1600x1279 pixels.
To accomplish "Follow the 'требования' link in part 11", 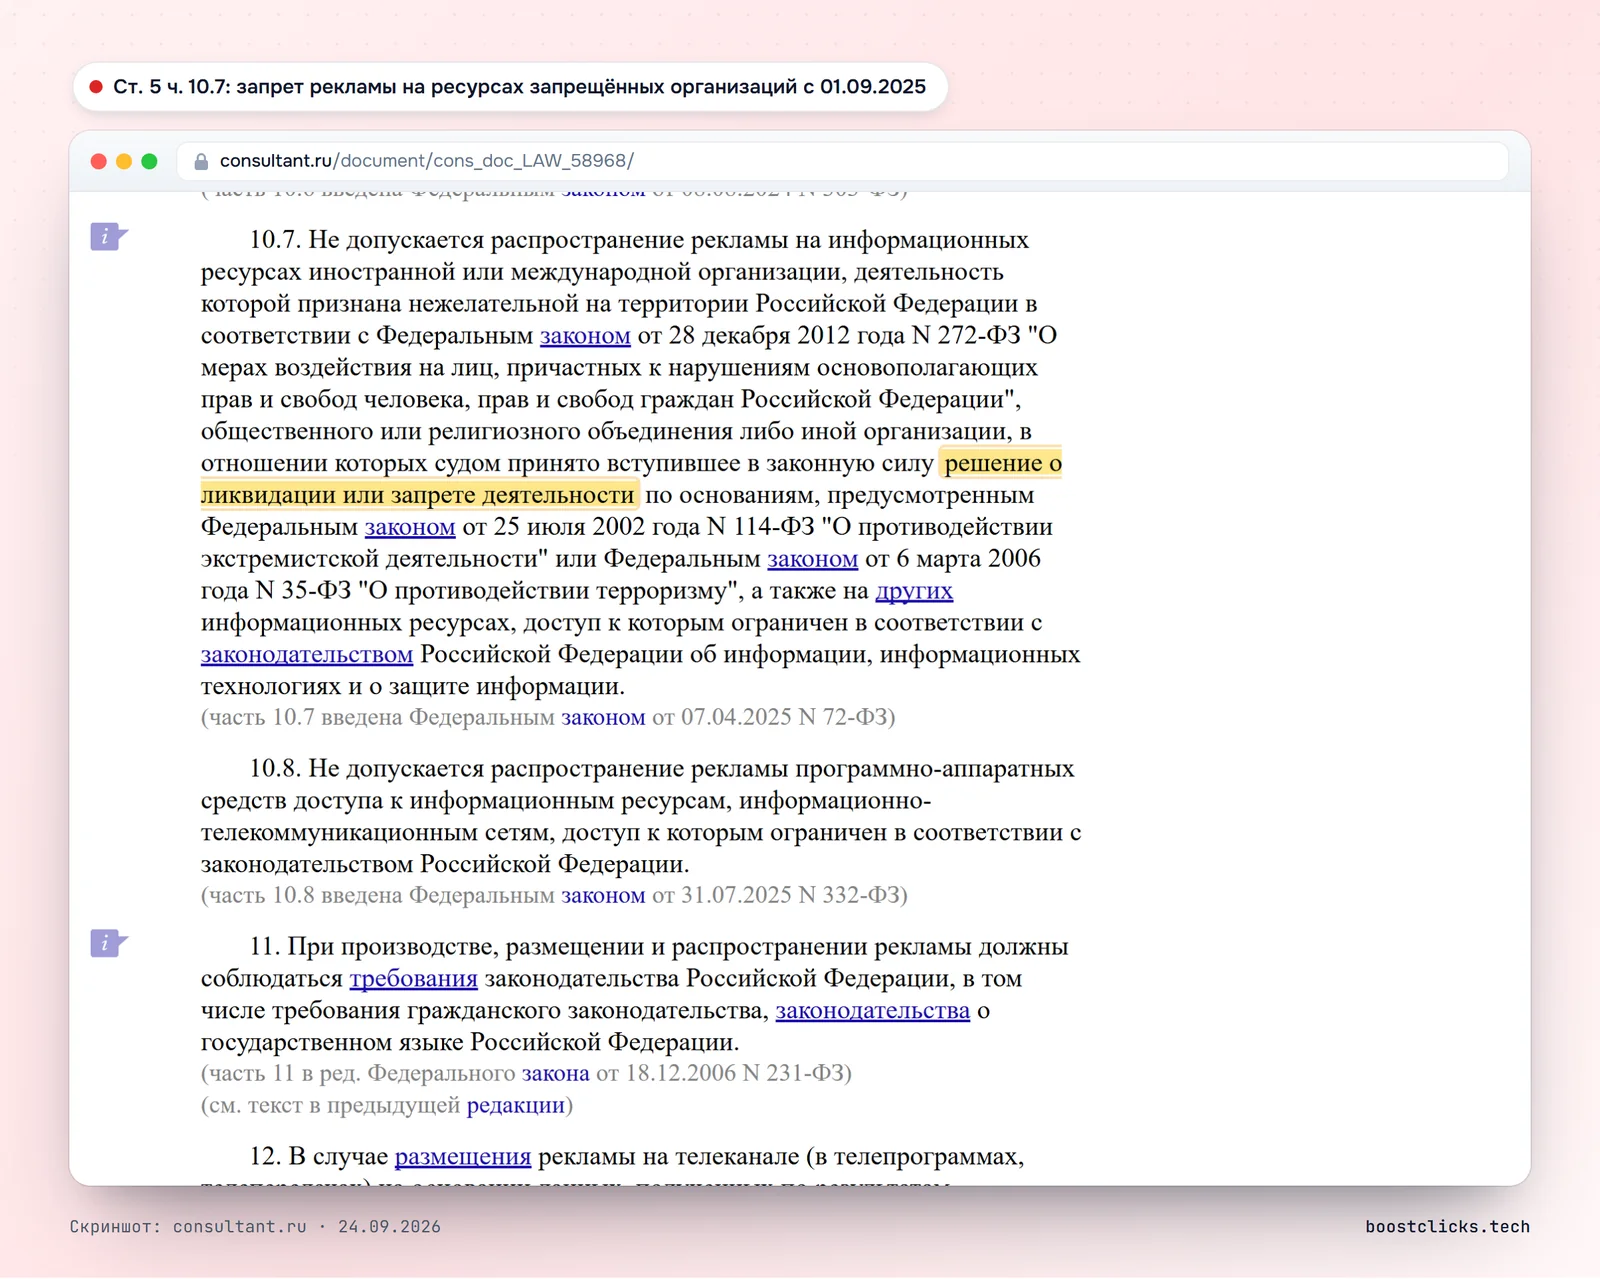I will click(x=413, y=979).
